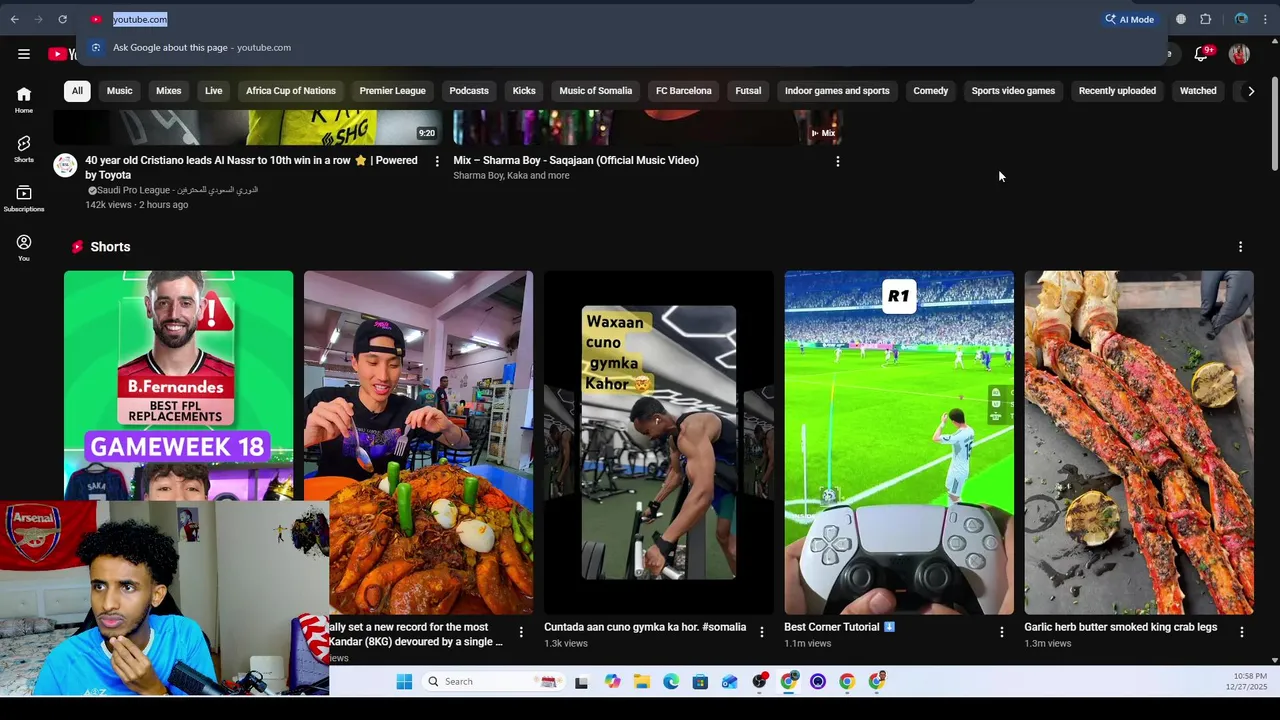The width and height of the screenshot is (1280, 720).
Task: Select the Watched chip
Action: [1198, 91]
